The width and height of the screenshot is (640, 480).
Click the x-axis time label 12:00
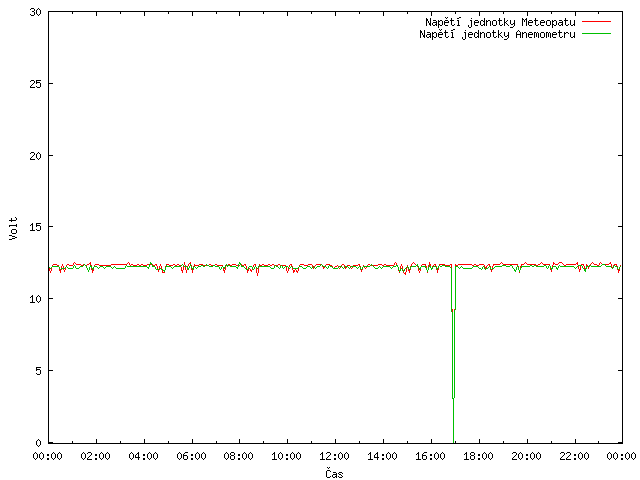point(335,456)
